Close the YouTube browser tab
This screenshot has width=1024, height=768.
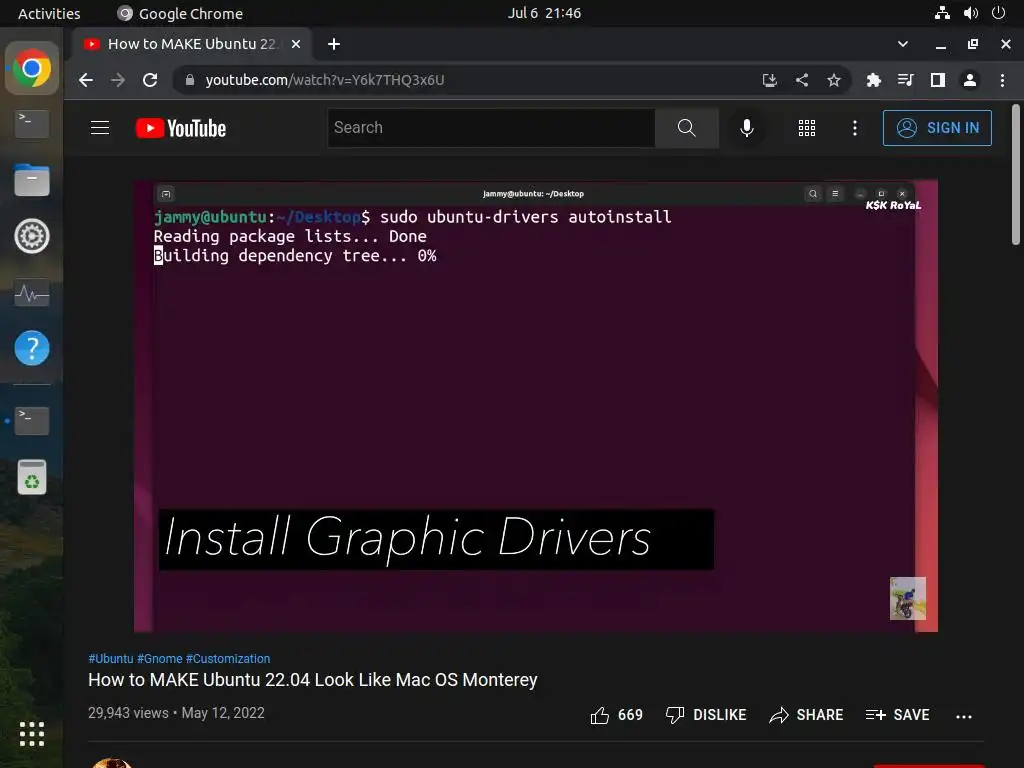[296, 44]
